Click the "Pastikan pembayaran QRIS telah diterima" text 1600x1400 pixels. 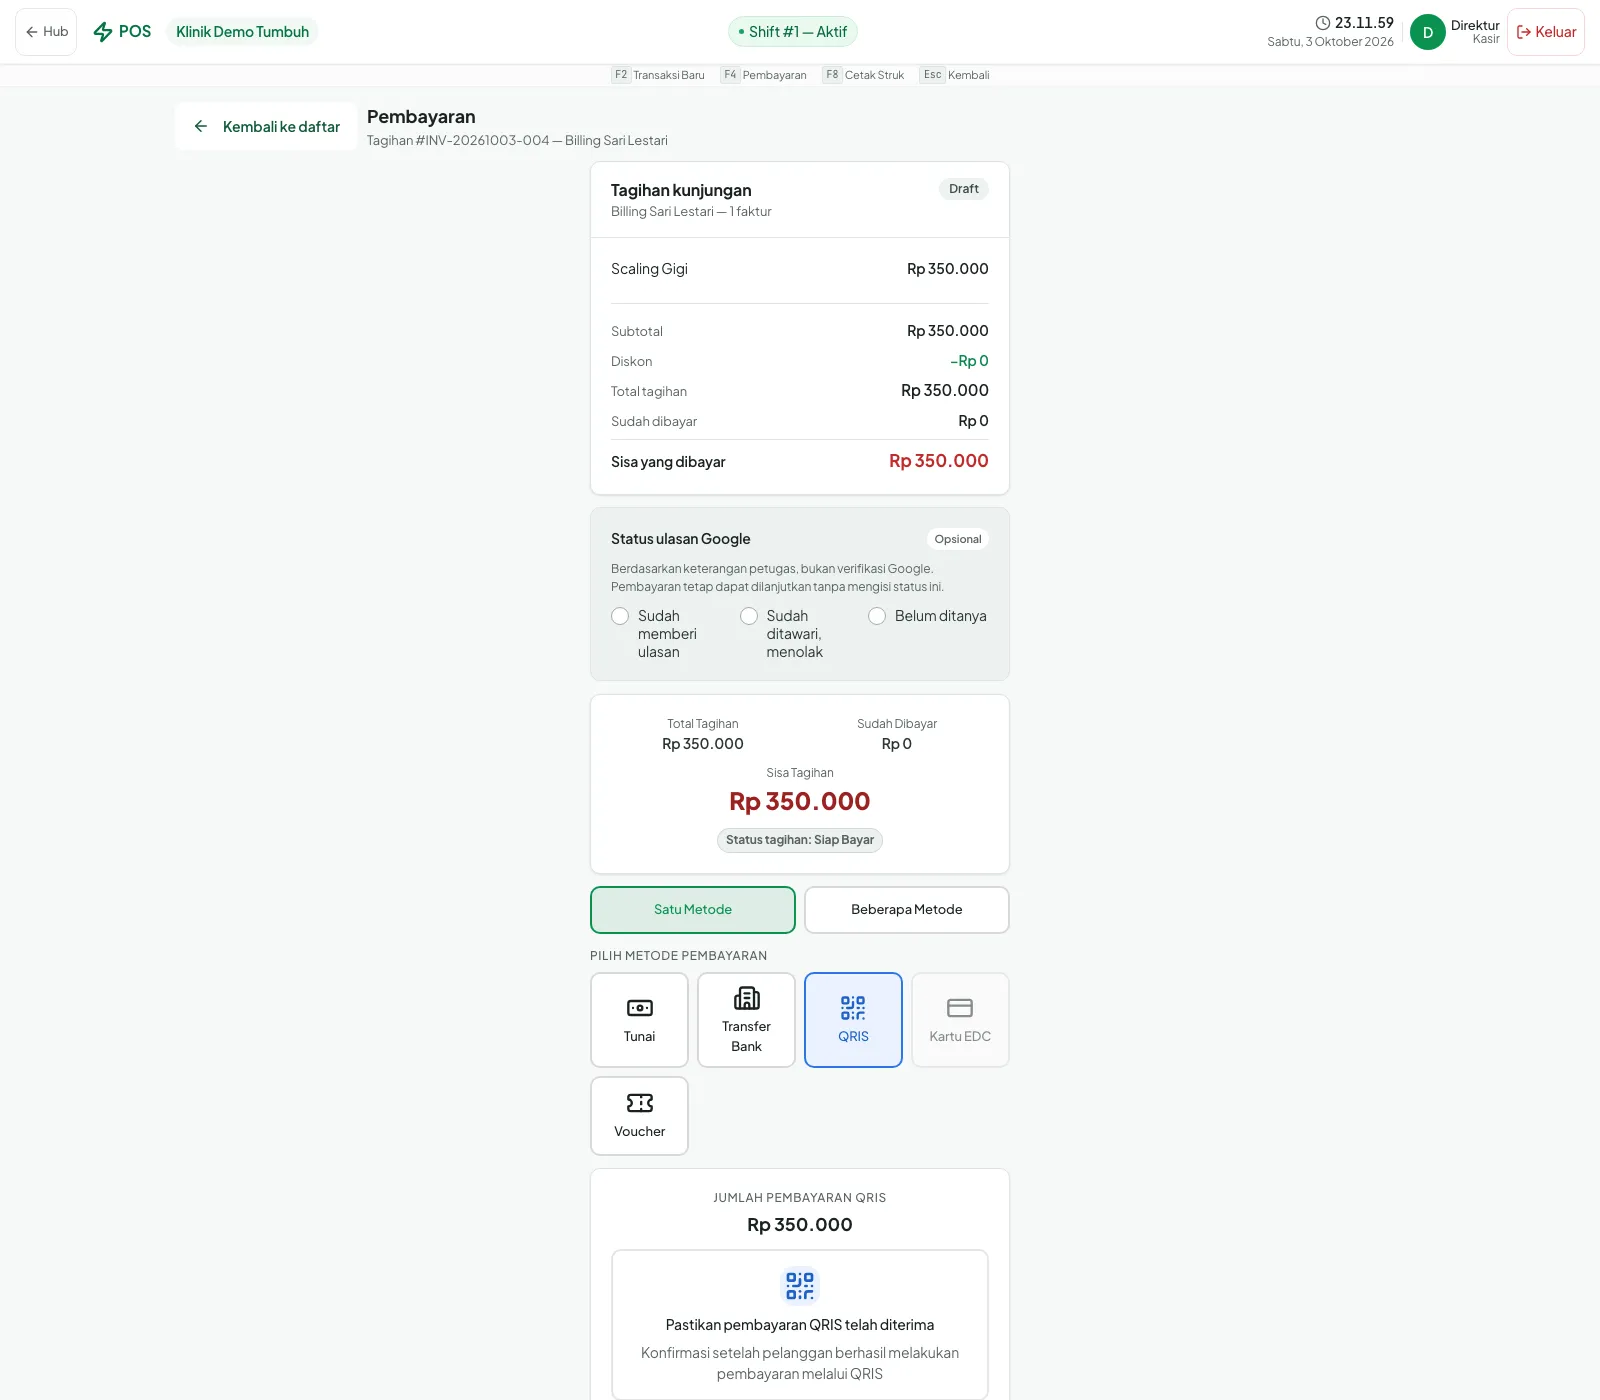pyautogui.click(x=800, y=1325)
